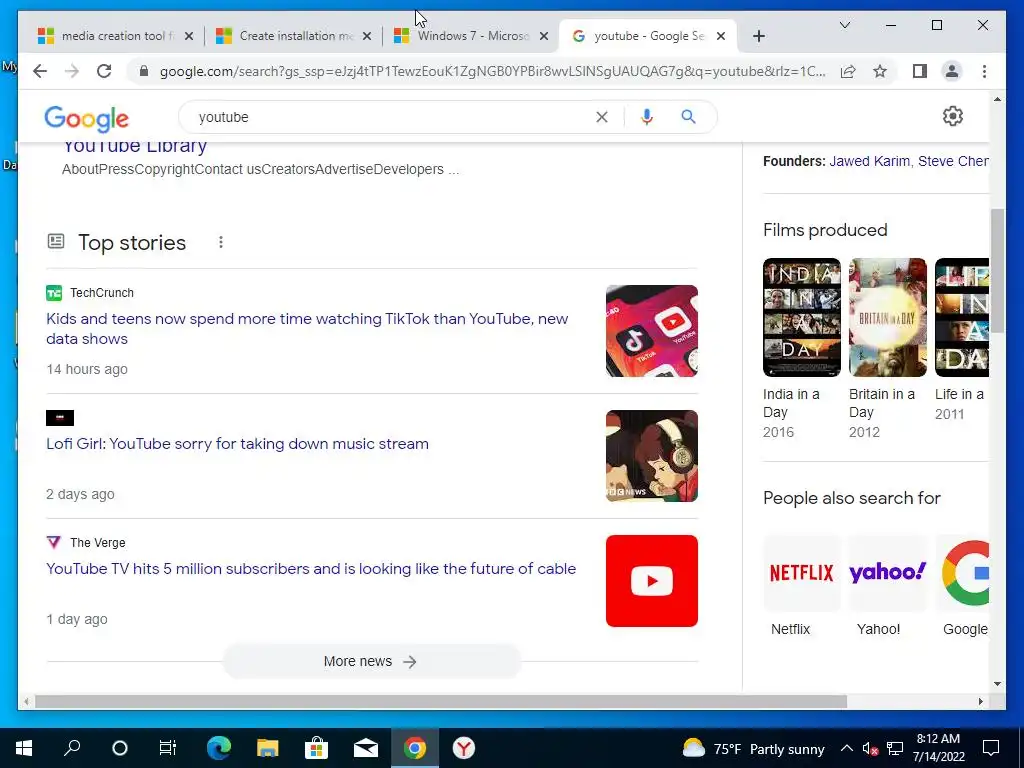Viewport: 1024px width, 768px height.
Task: Open Life in a Day 2011 poster
Action: point(961,317)
